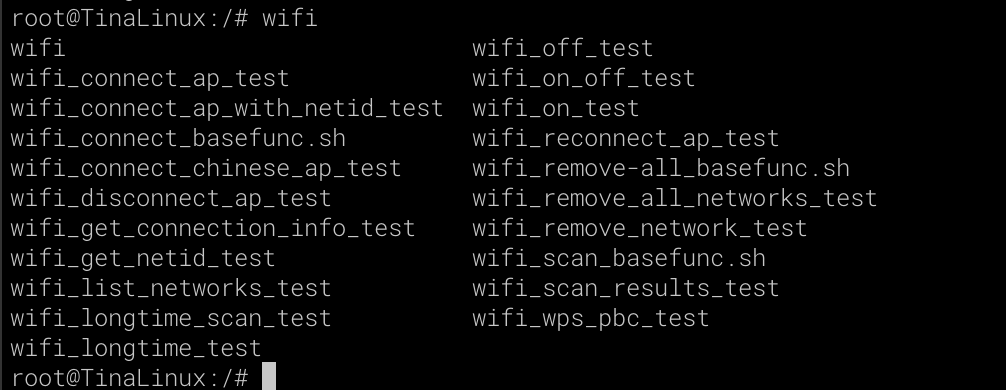Click wifi_remove-all_basefunc.sh script name

click(661, 169)
